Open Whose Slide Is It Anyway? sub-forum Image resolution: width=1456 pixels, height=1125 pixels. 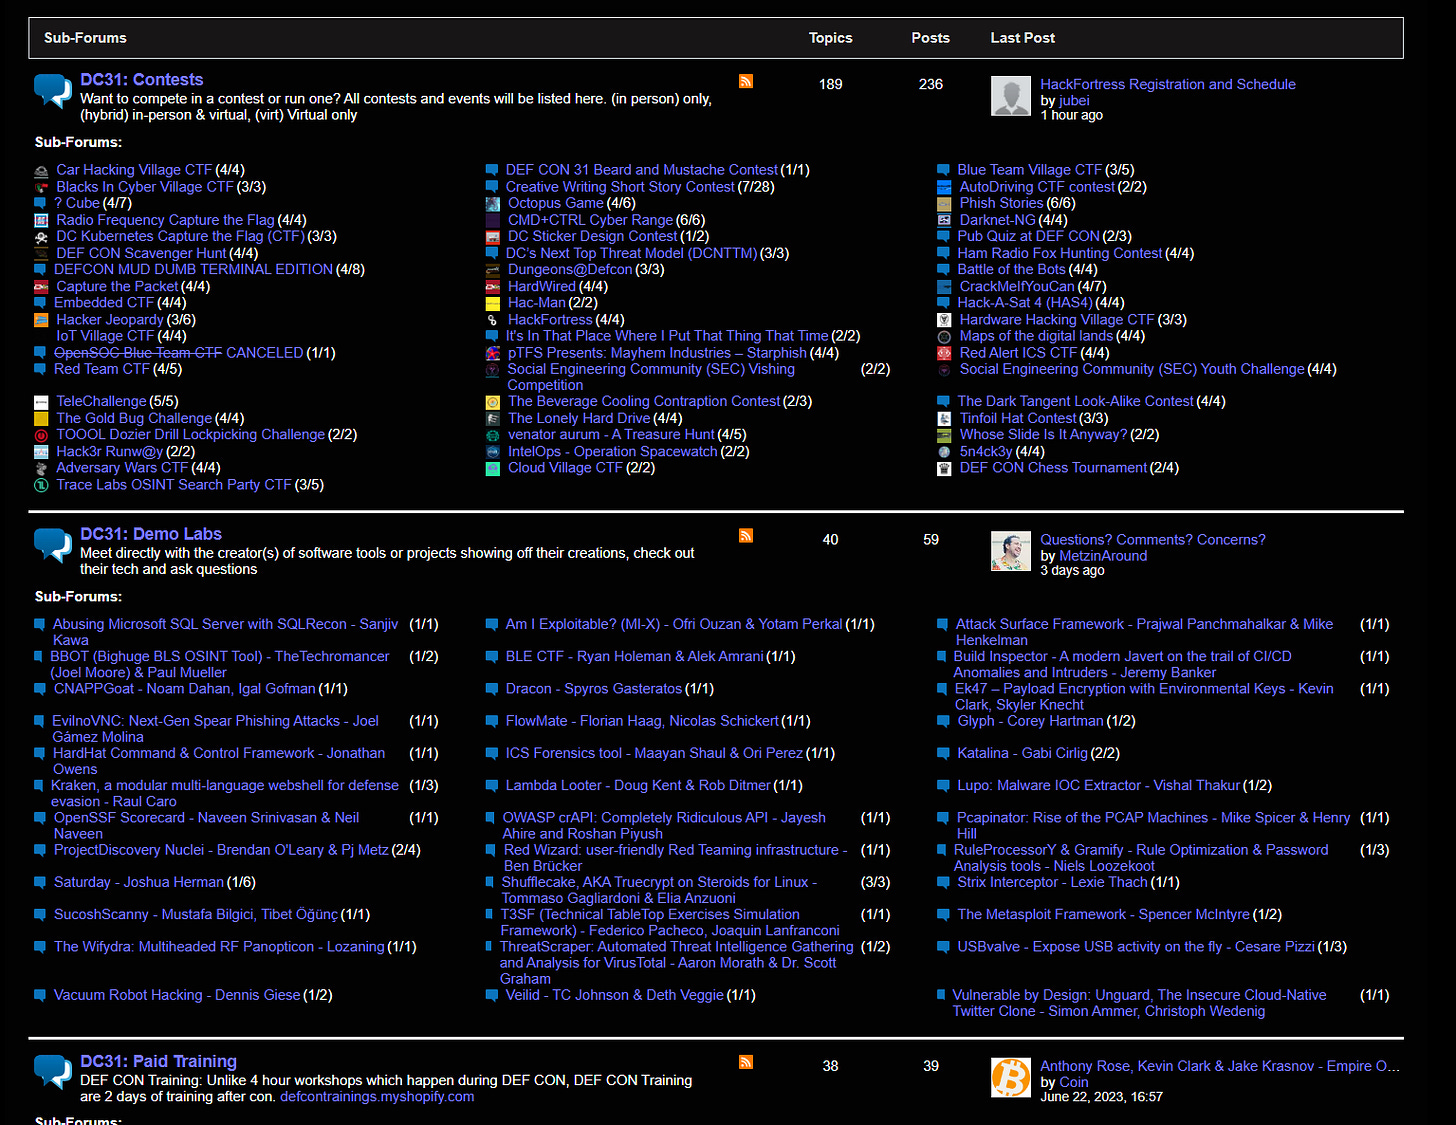click(x=1043, y=435)
